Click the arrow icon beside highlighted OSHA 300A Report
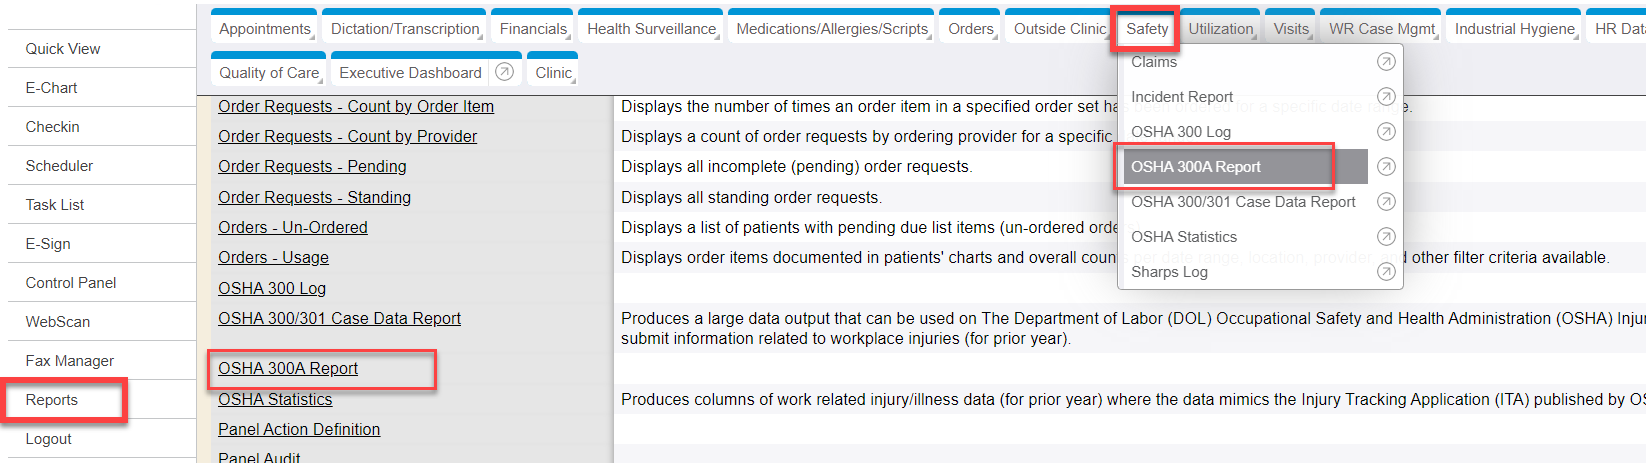This screenshot has height=463, width=1646. pyautogui.click(x=1386, y=167)
